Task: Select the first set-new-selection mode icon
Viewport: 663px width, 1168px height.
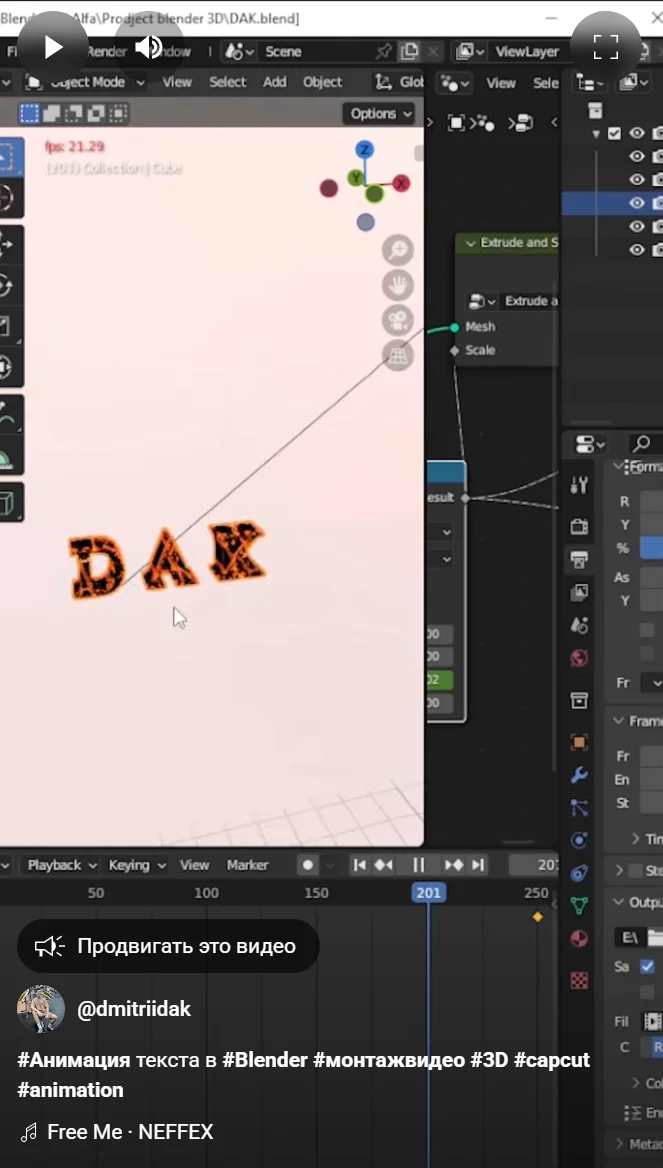Action: click(x=29, y=113)
